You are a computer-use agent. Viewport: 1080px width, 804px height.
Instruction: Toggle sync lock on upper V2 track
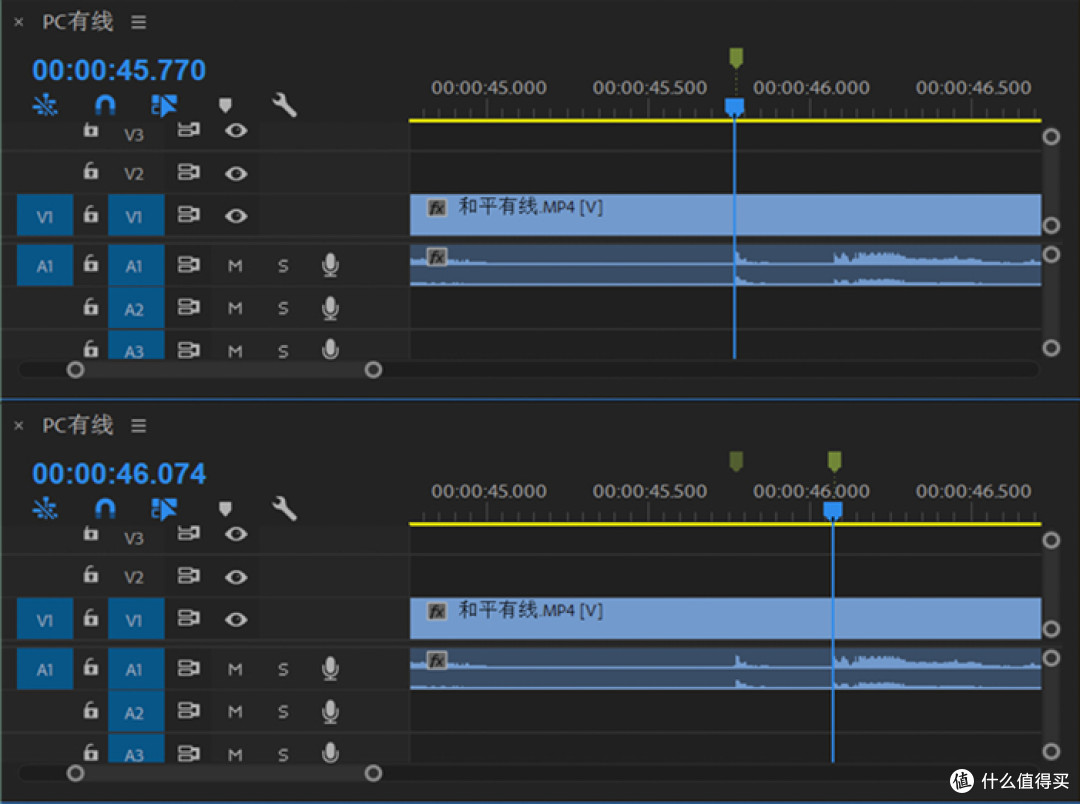[189, 172]
